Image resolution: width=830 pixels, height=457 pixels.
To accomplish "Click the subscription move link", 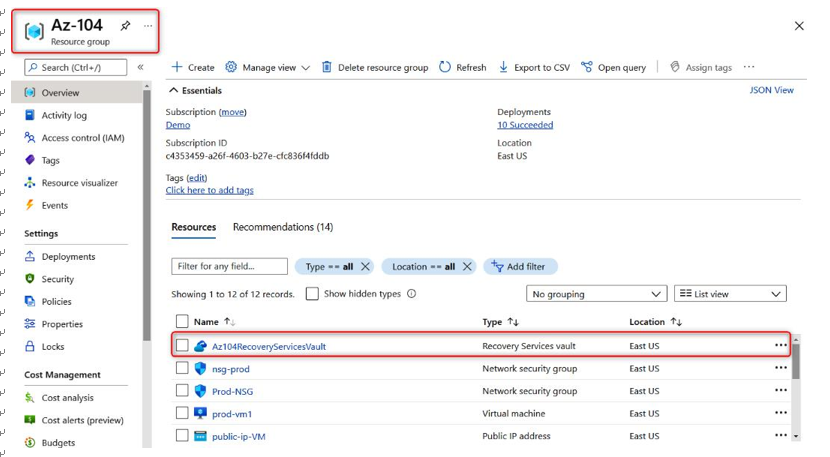I will click(x=232, y=112).
